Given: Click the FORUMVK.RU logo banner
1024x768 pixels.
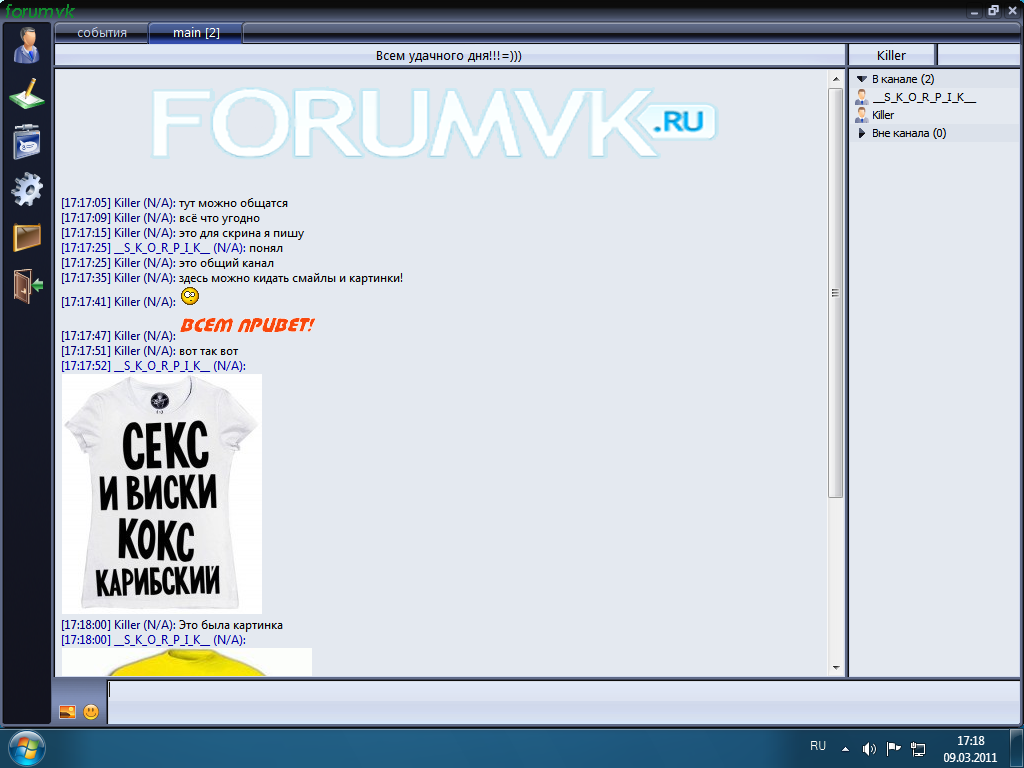Looking at the screenshot, I should pos(434,123).
